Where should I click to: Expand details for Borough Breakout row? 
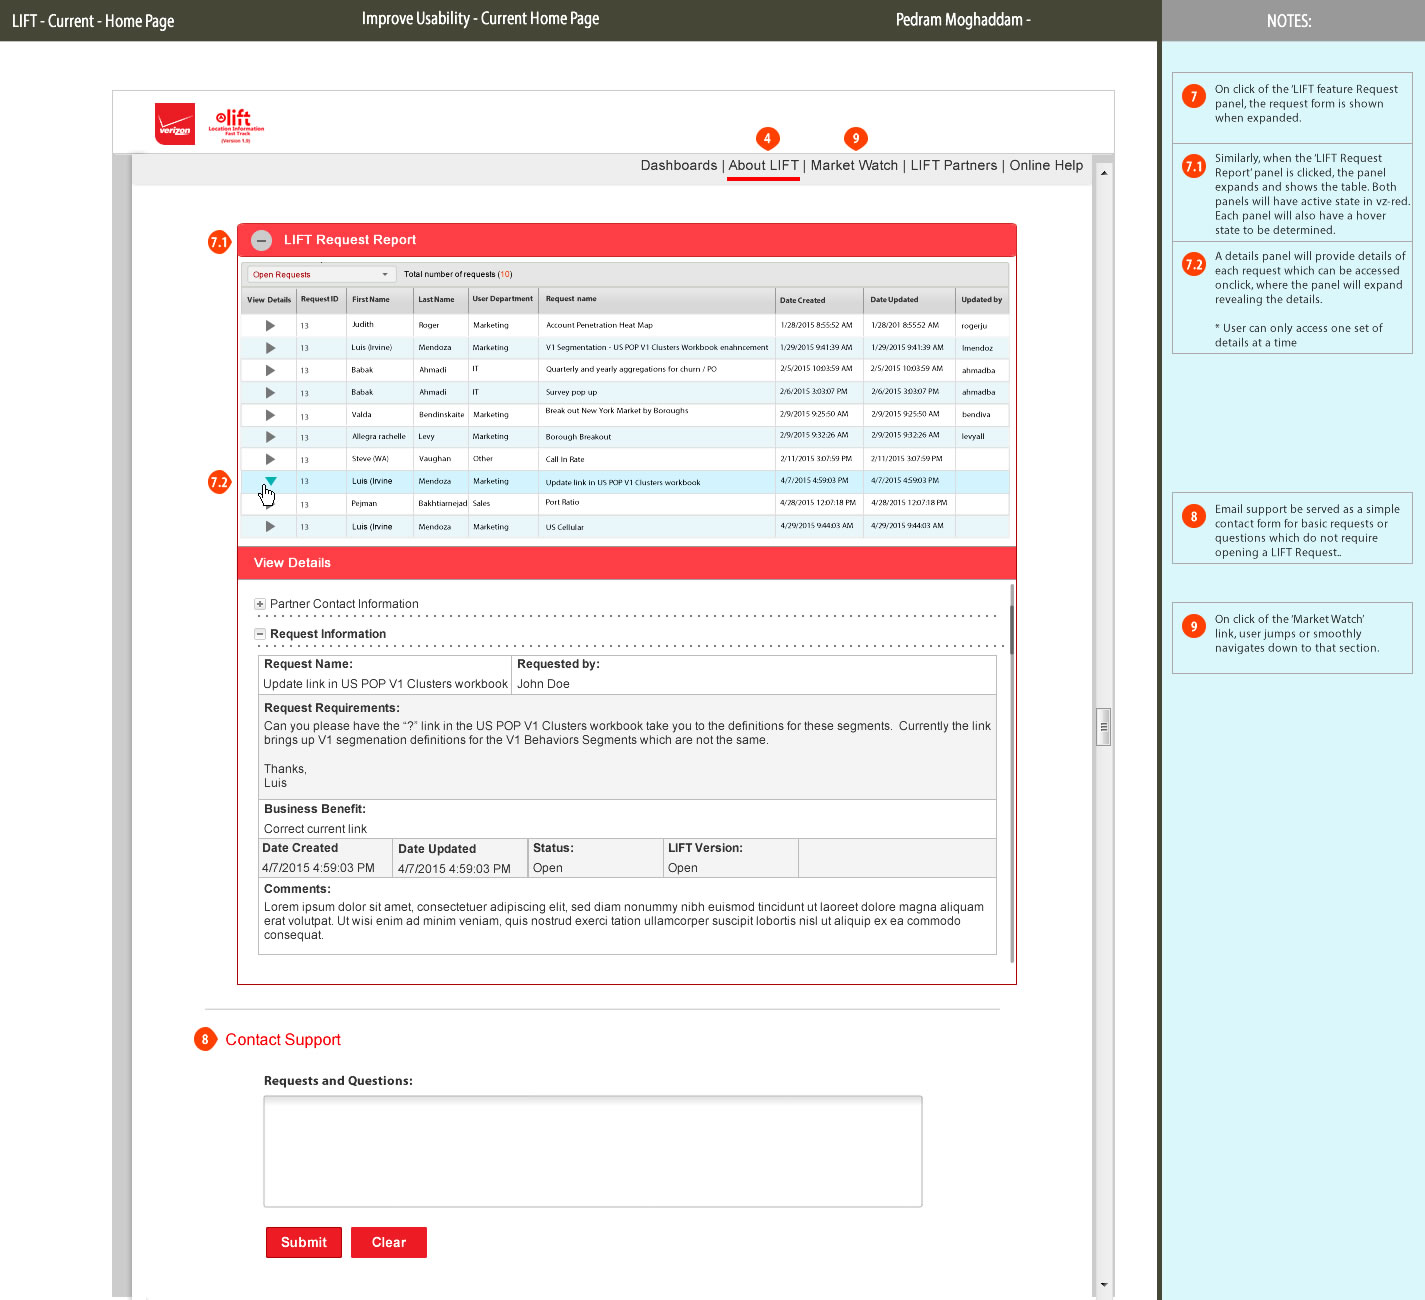pos(269,437)
